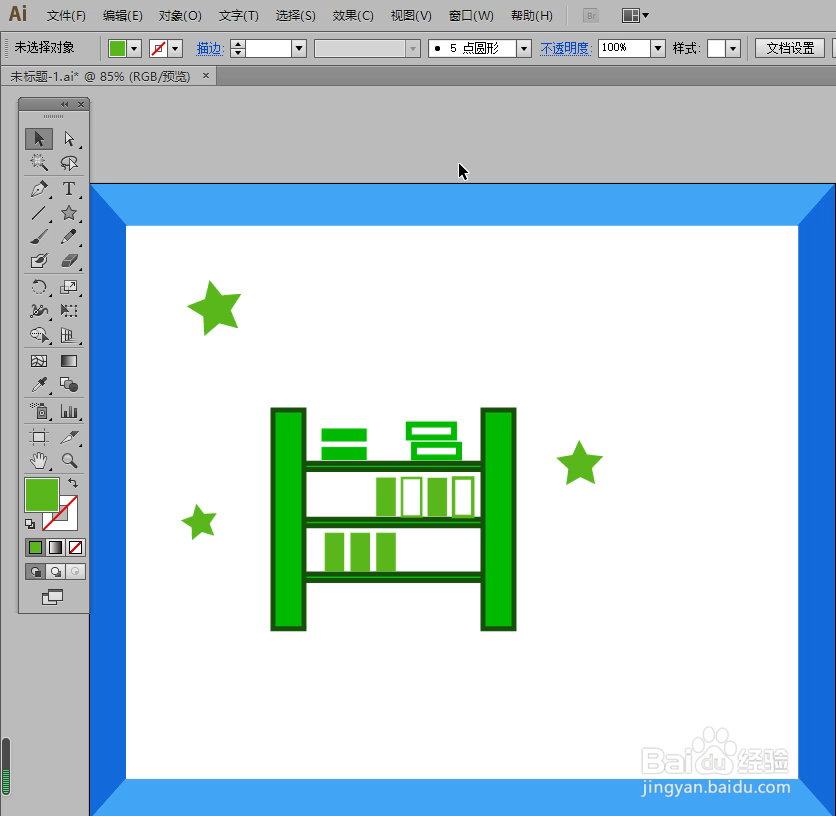The height and width of the screenshot is (816, 836).
Task: Click the 文档设置 button
Action: [790, 49]
